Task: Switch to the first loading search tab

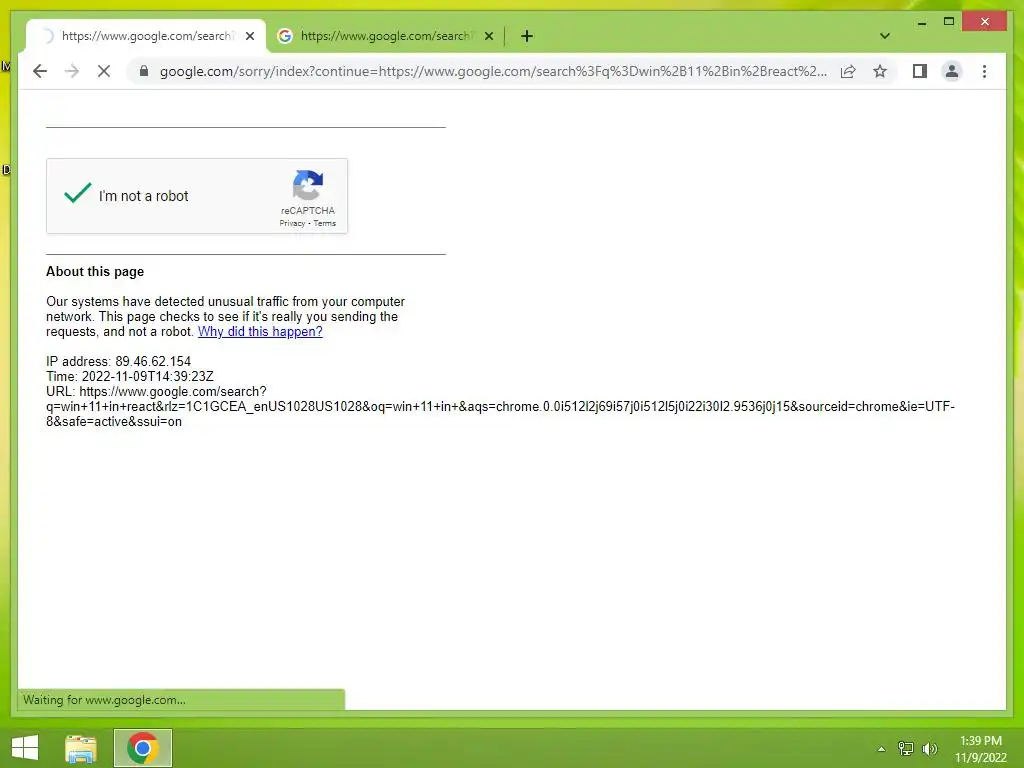Action: click(146, 36)
